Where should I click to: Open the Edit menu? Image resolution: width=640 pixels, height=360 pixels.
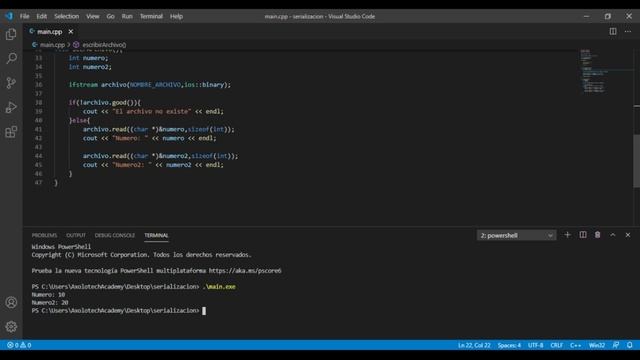[x=42, y=16]
